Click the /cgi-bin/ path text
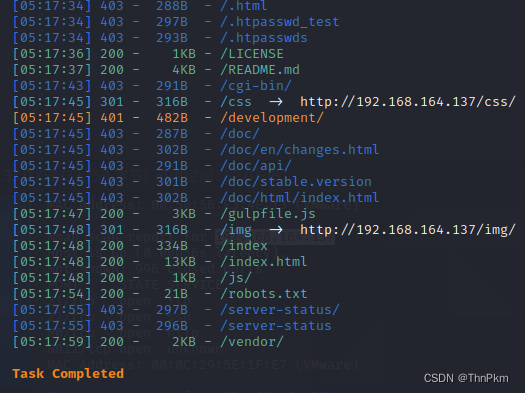This screenshot has width=525, height=393. [x=256, y=86]
